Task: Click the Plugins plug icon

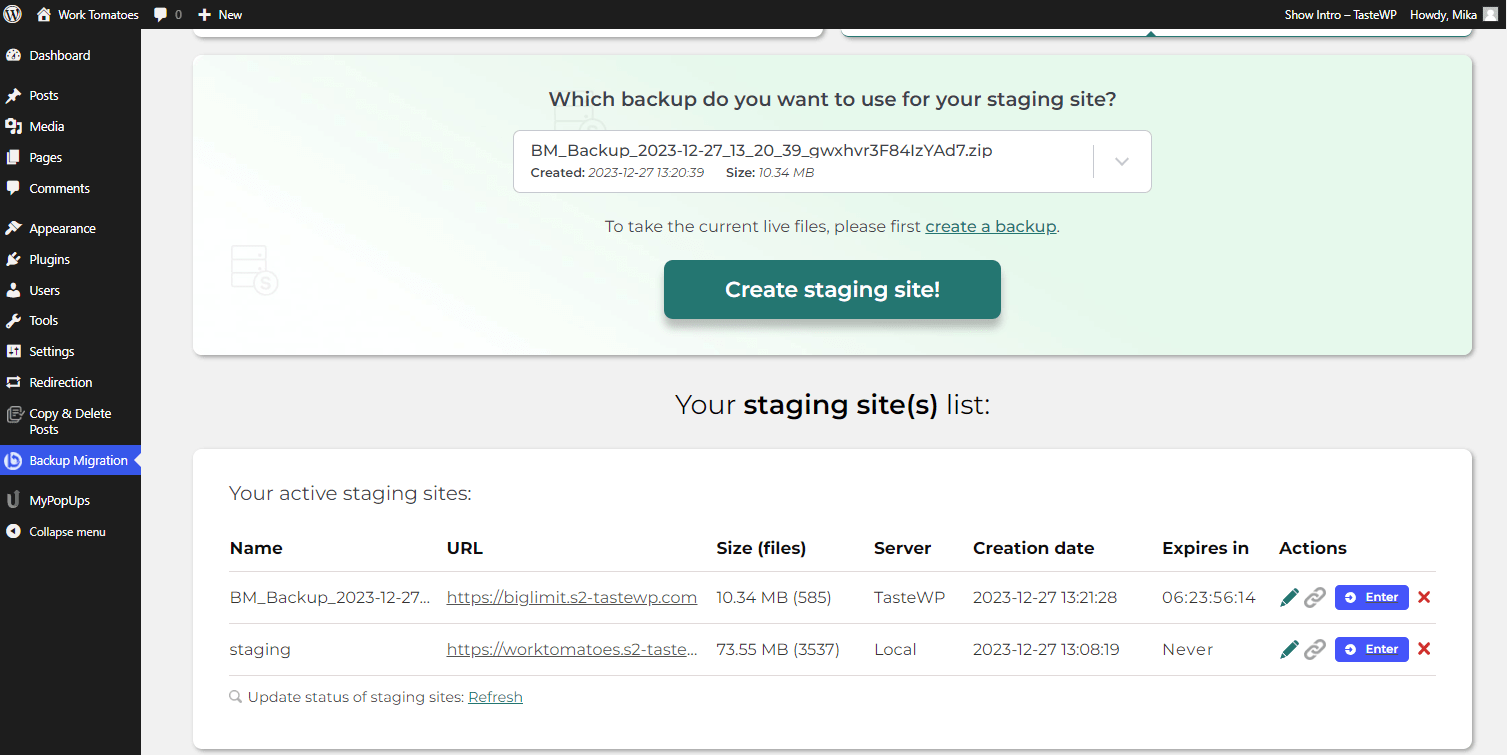Action: 13,260
